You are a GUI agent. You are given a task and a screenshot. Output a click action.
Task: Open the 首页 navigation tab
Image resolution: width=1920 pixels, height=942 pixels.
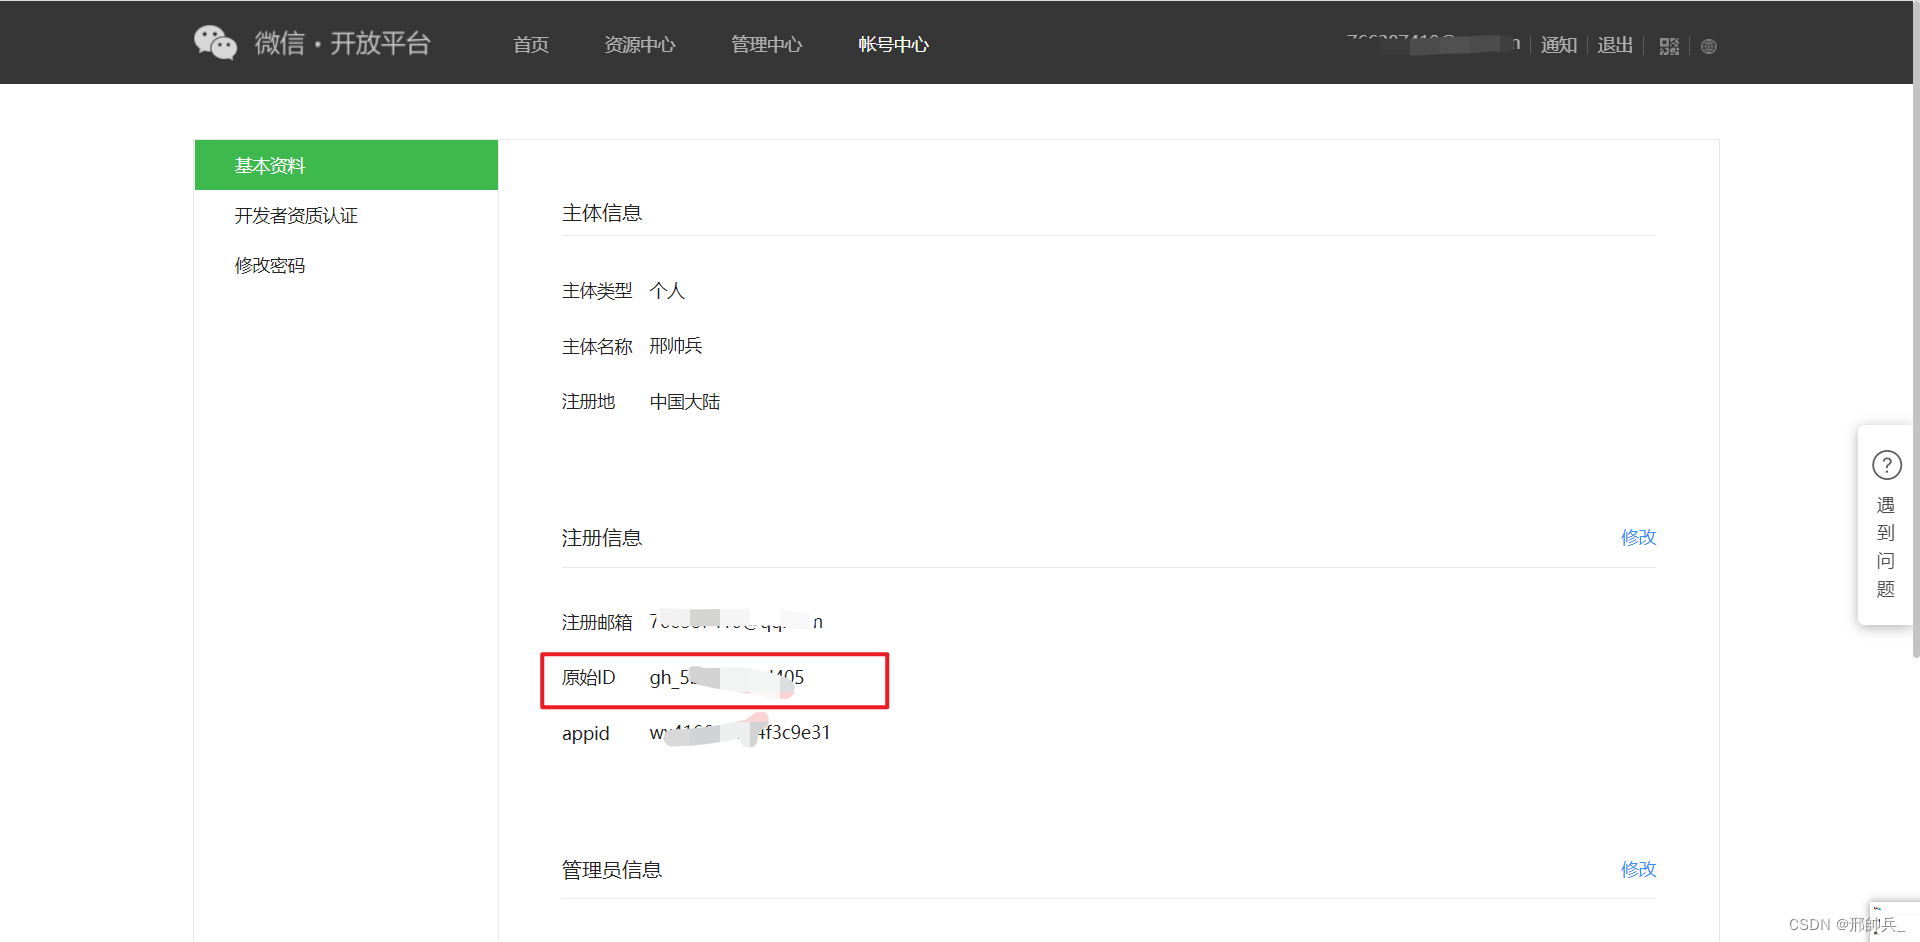pos(531,44)
